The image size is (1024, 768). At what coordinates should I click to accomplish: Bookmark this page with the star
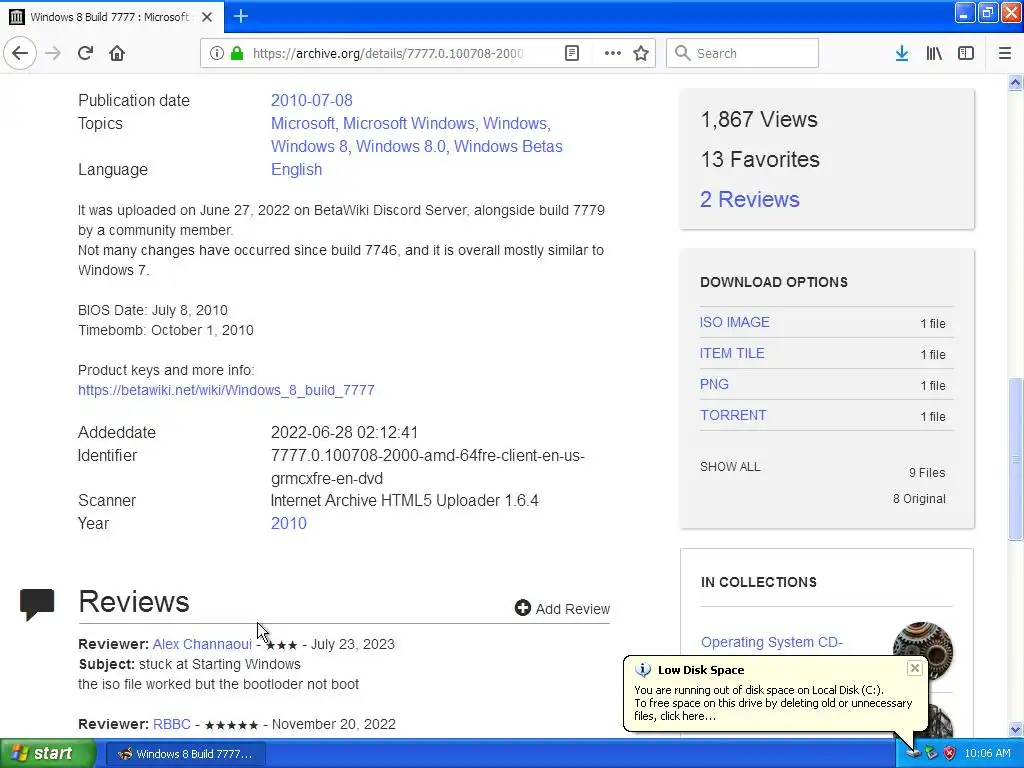(x=641, y=53)
